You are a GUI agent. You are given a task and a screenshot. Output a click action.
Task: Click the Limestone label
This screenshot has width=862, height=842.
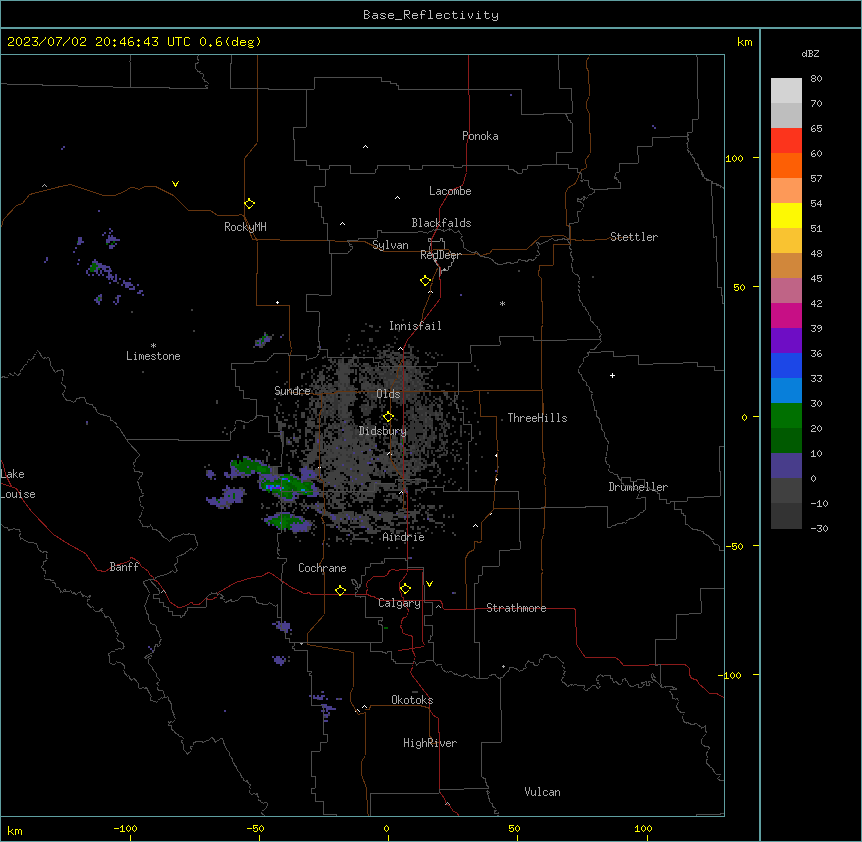tap(153, 356)
